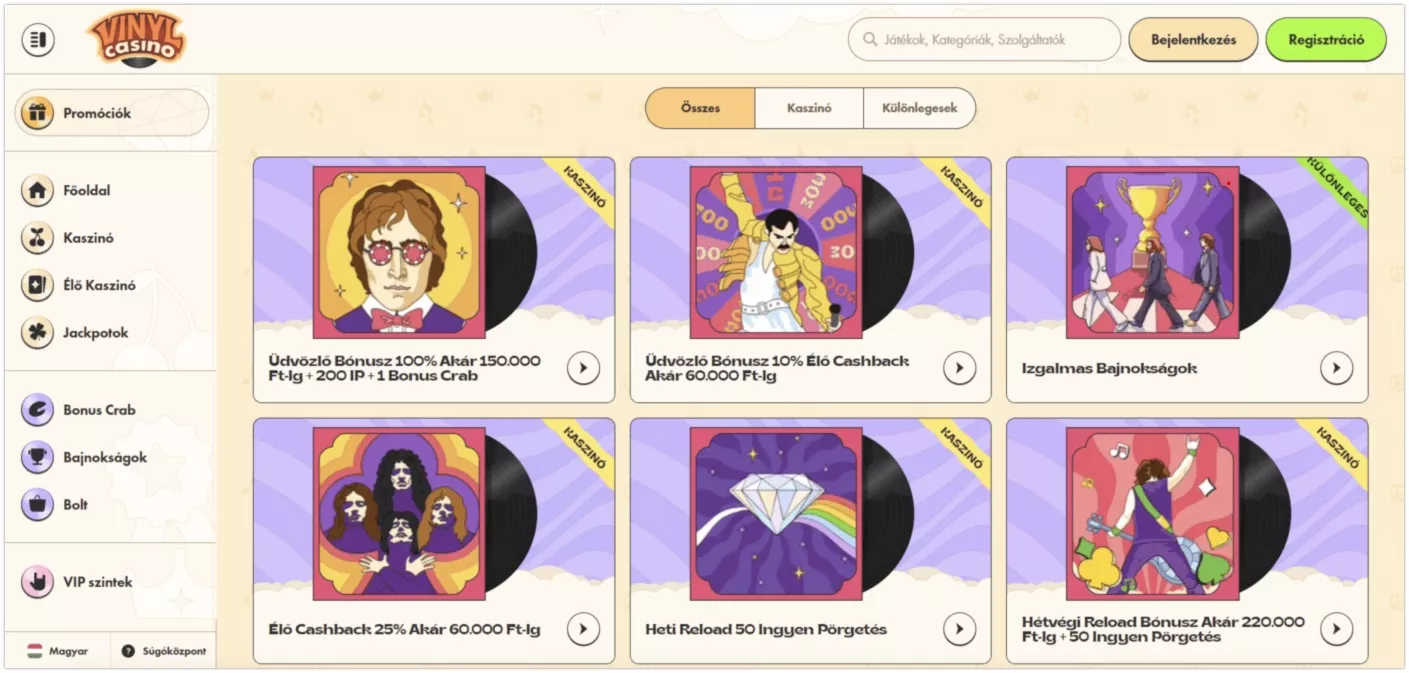Select the Különlegesek filter tab

(x=920, y=108)
